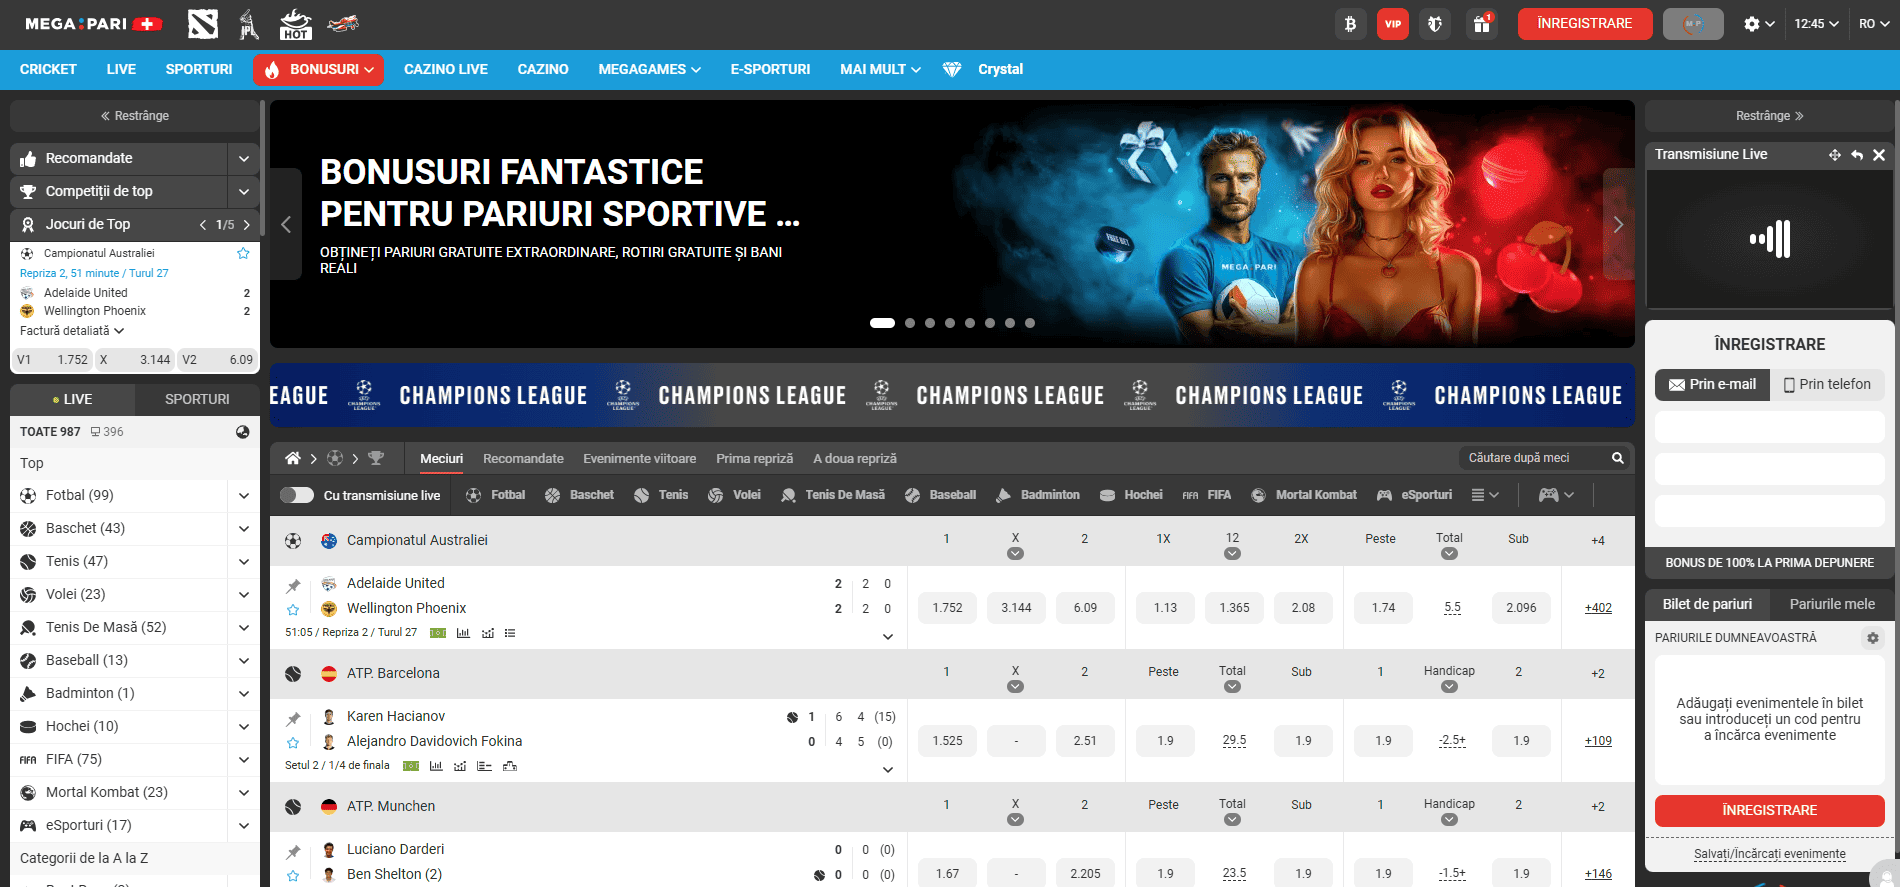Open RO language dropdown
Screen dimensions: 1900x887
tap(1873, 24)
